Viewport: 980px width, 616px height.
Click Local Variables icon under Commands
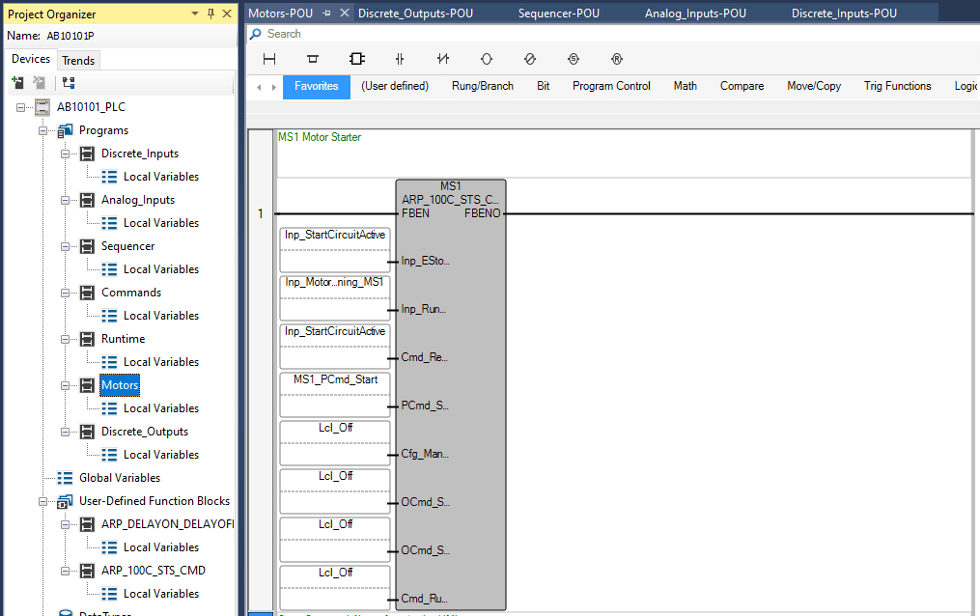(109, 315)
